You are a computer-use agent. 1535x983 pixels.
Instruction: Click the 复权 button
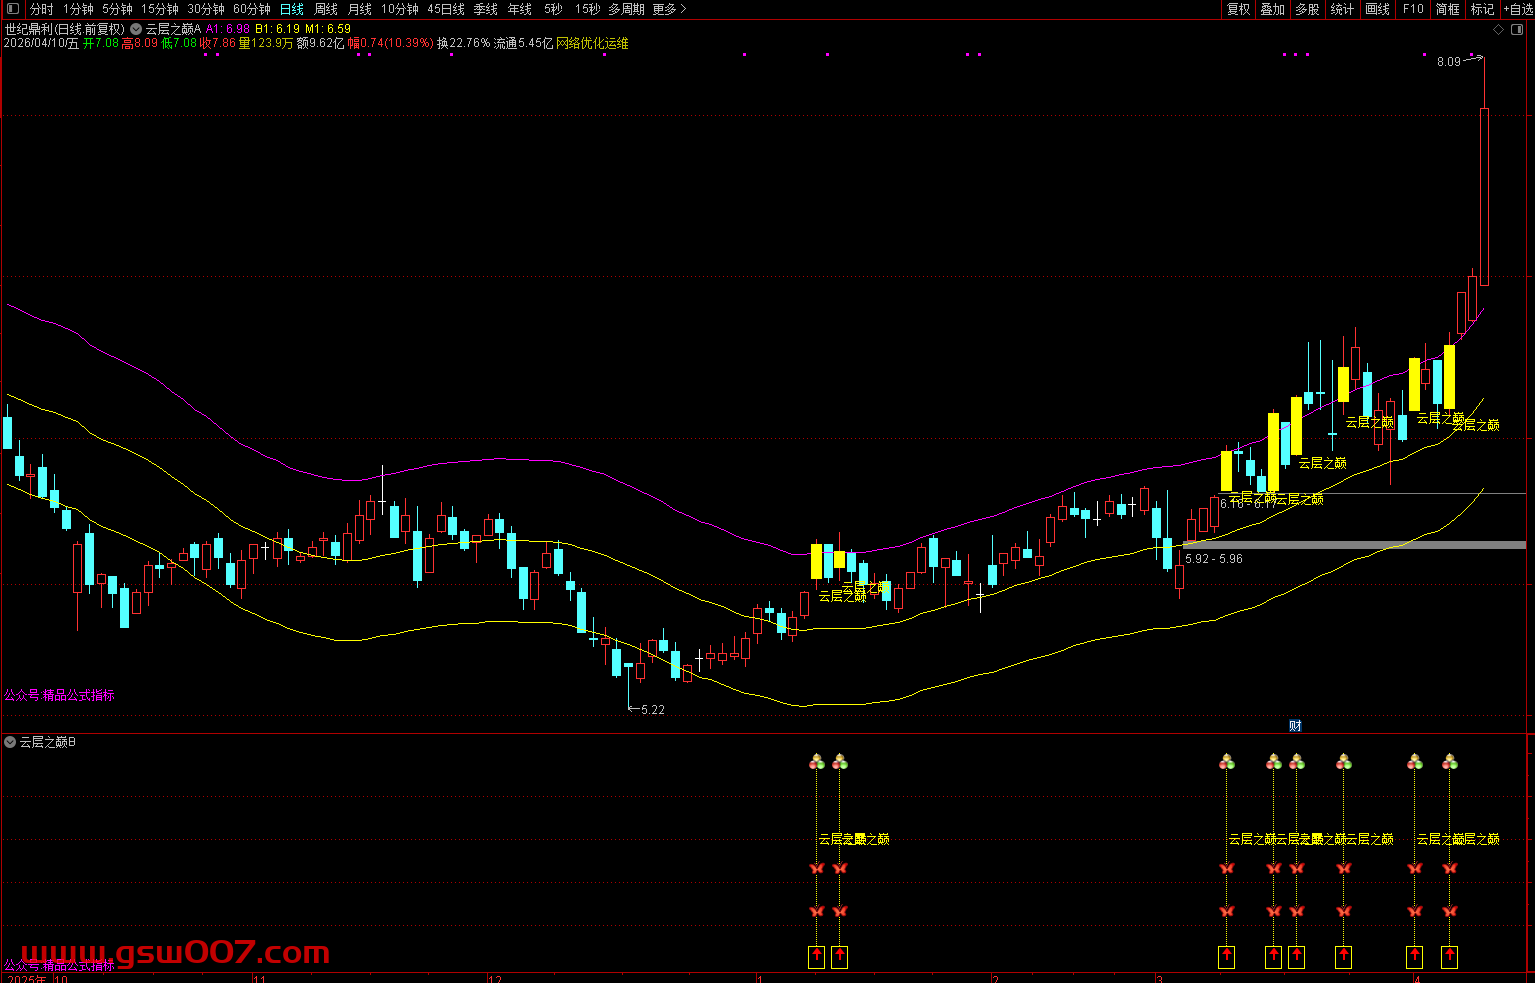(1239, 9)
